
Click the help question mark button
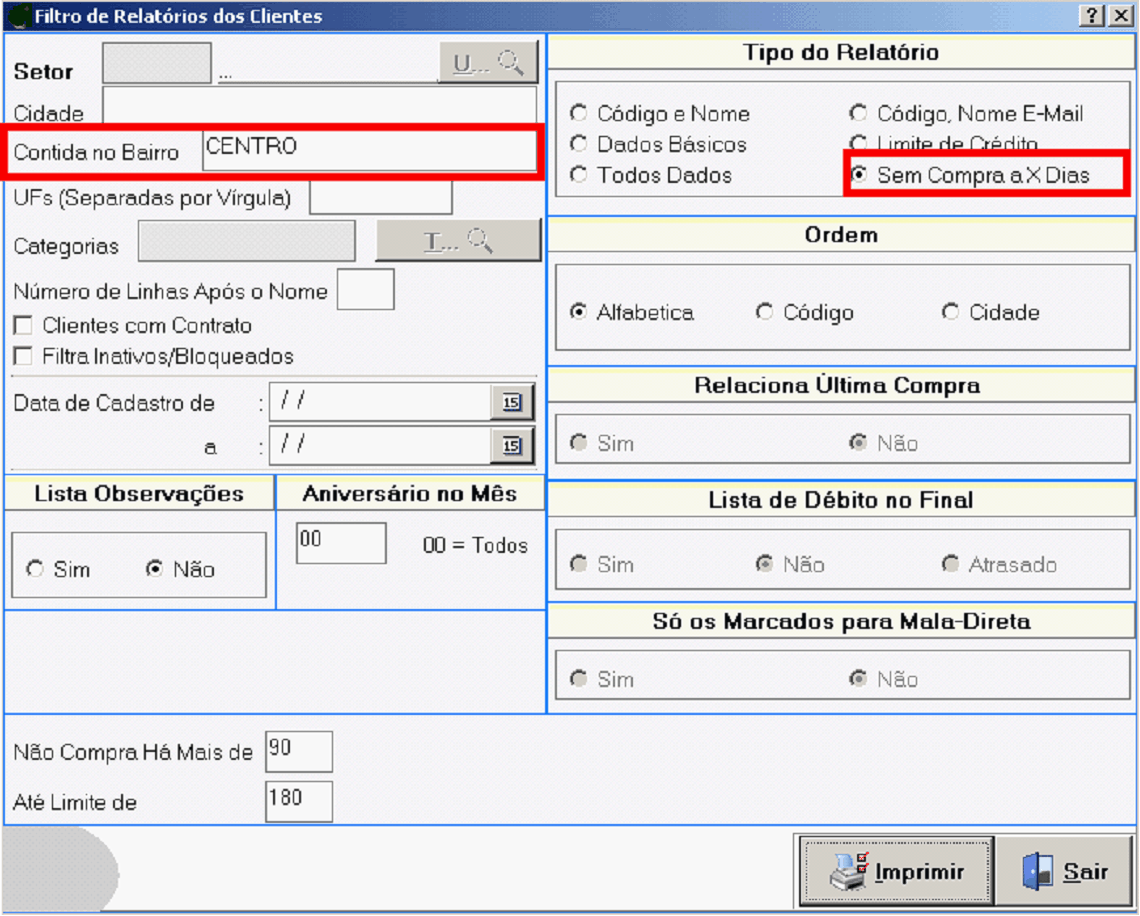coord(1094,16)
